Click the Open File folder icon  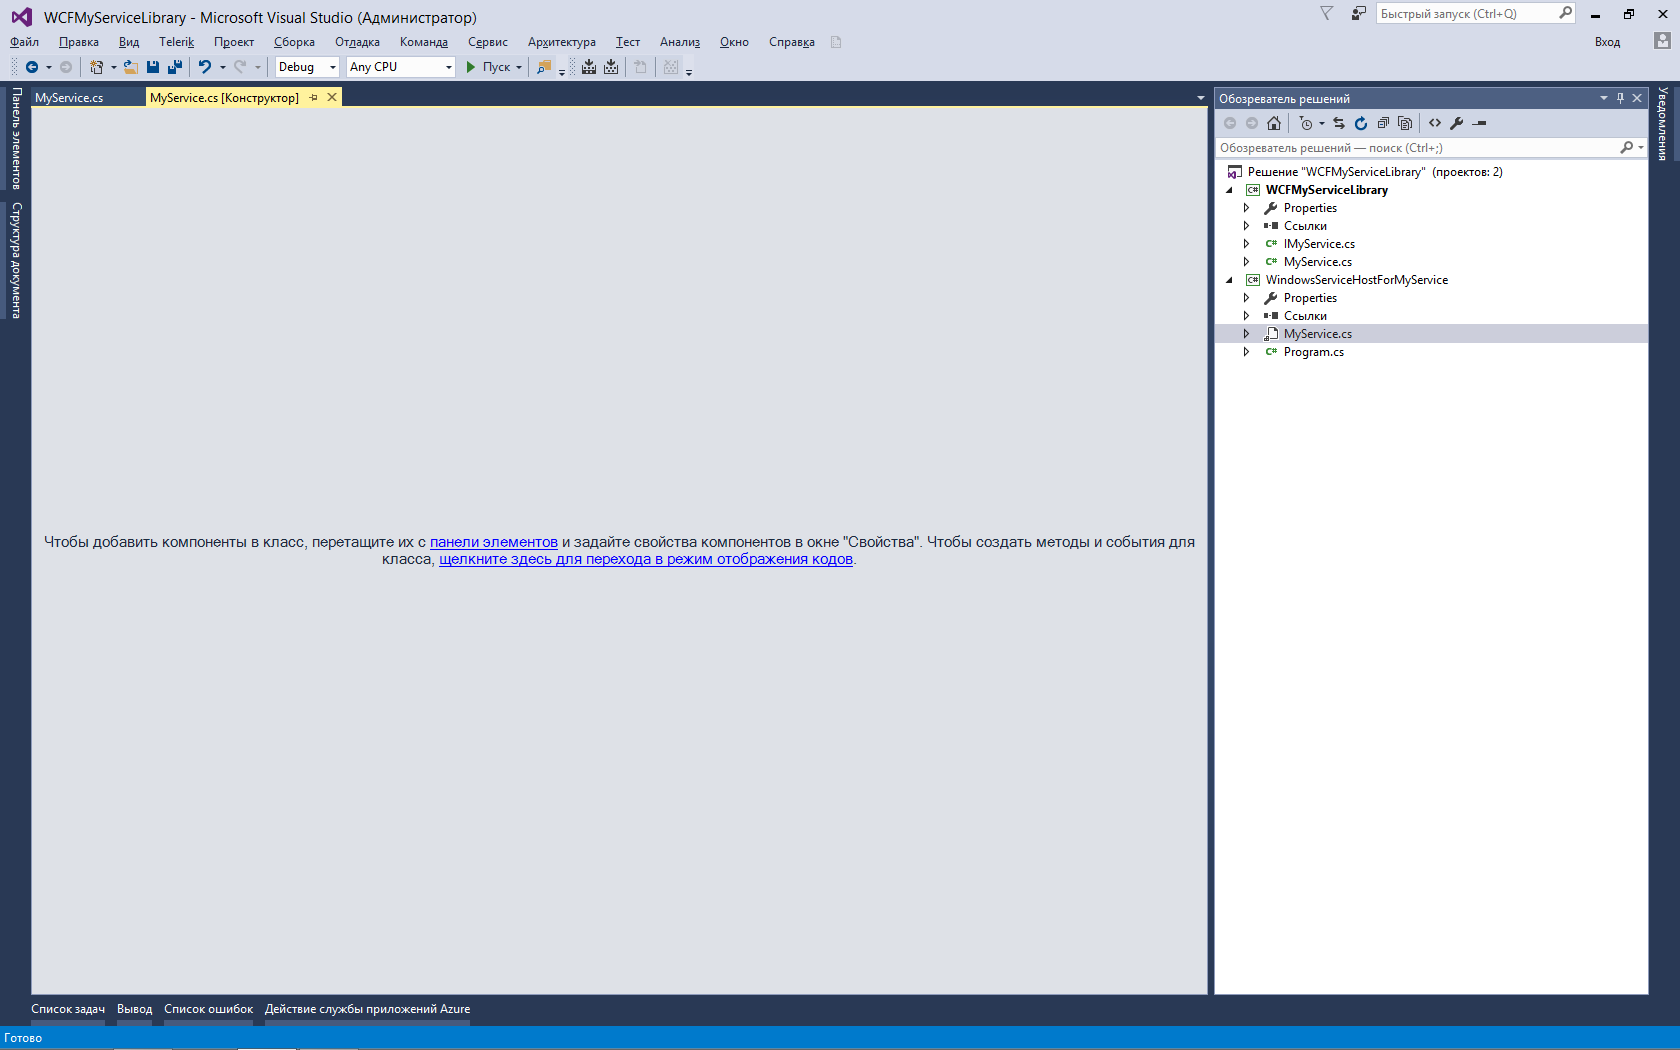click(130, 67)
